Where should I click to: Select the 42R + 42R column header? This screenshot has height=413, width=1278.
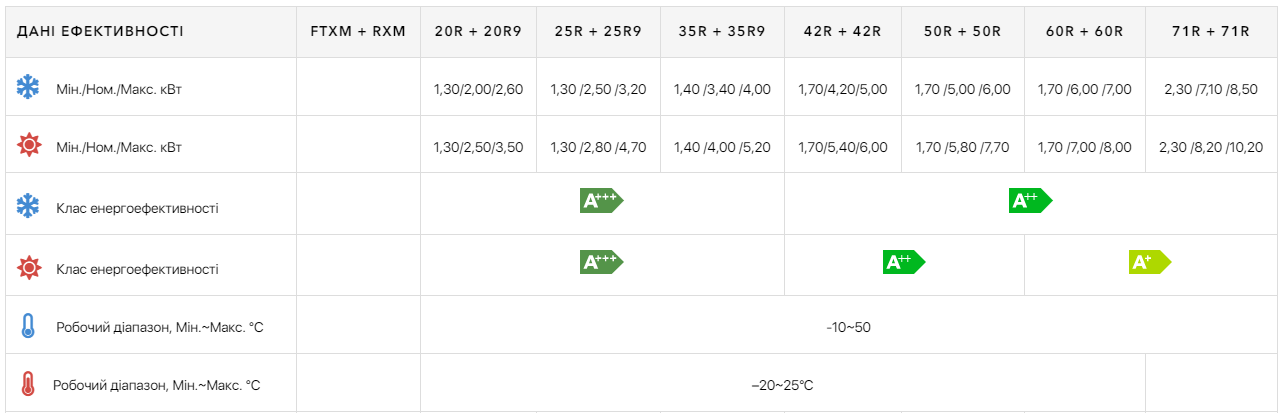pyautogui.click(x=842, y=31)
